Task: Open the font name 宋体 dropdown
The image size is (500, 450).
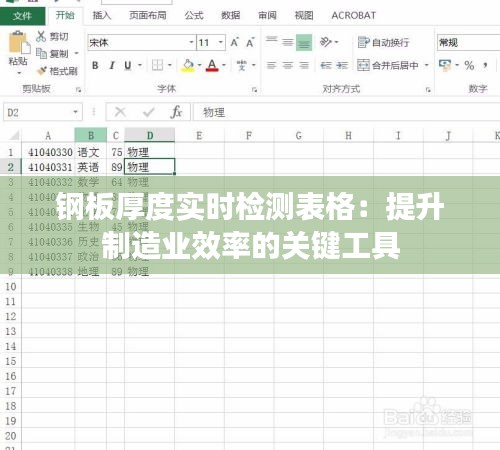Action: [x=191, y=42]
